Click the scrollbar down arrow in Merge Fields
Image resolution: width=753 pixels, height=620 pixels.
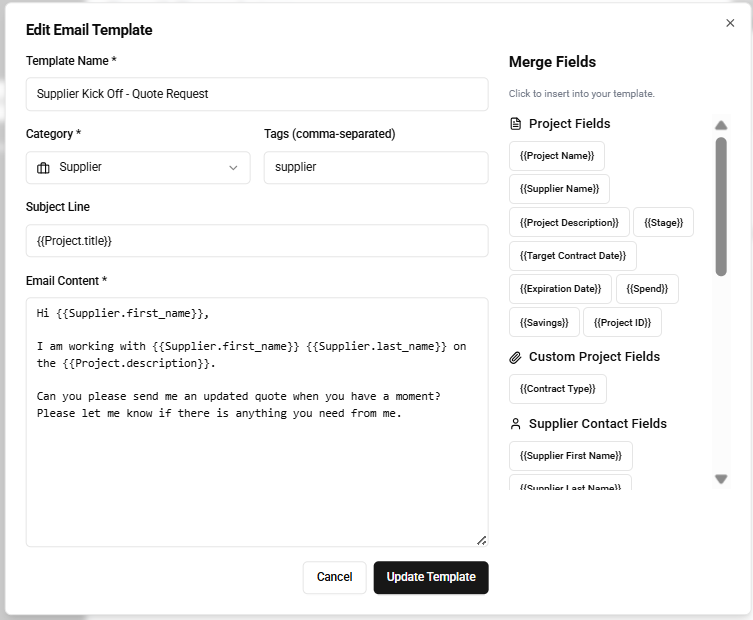[721, 479]
